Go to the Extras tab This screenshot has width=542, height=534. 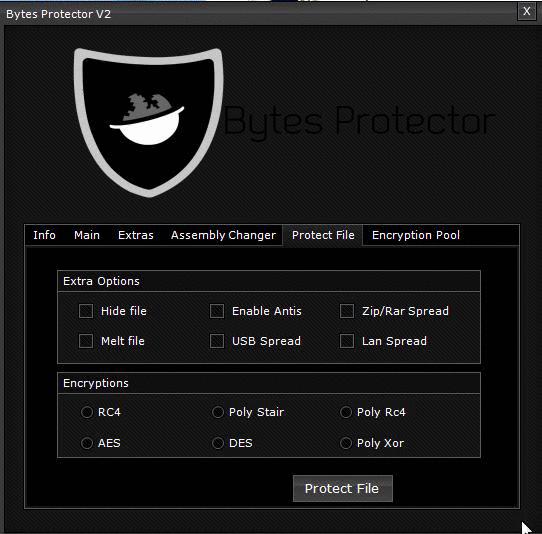point(136,235)
